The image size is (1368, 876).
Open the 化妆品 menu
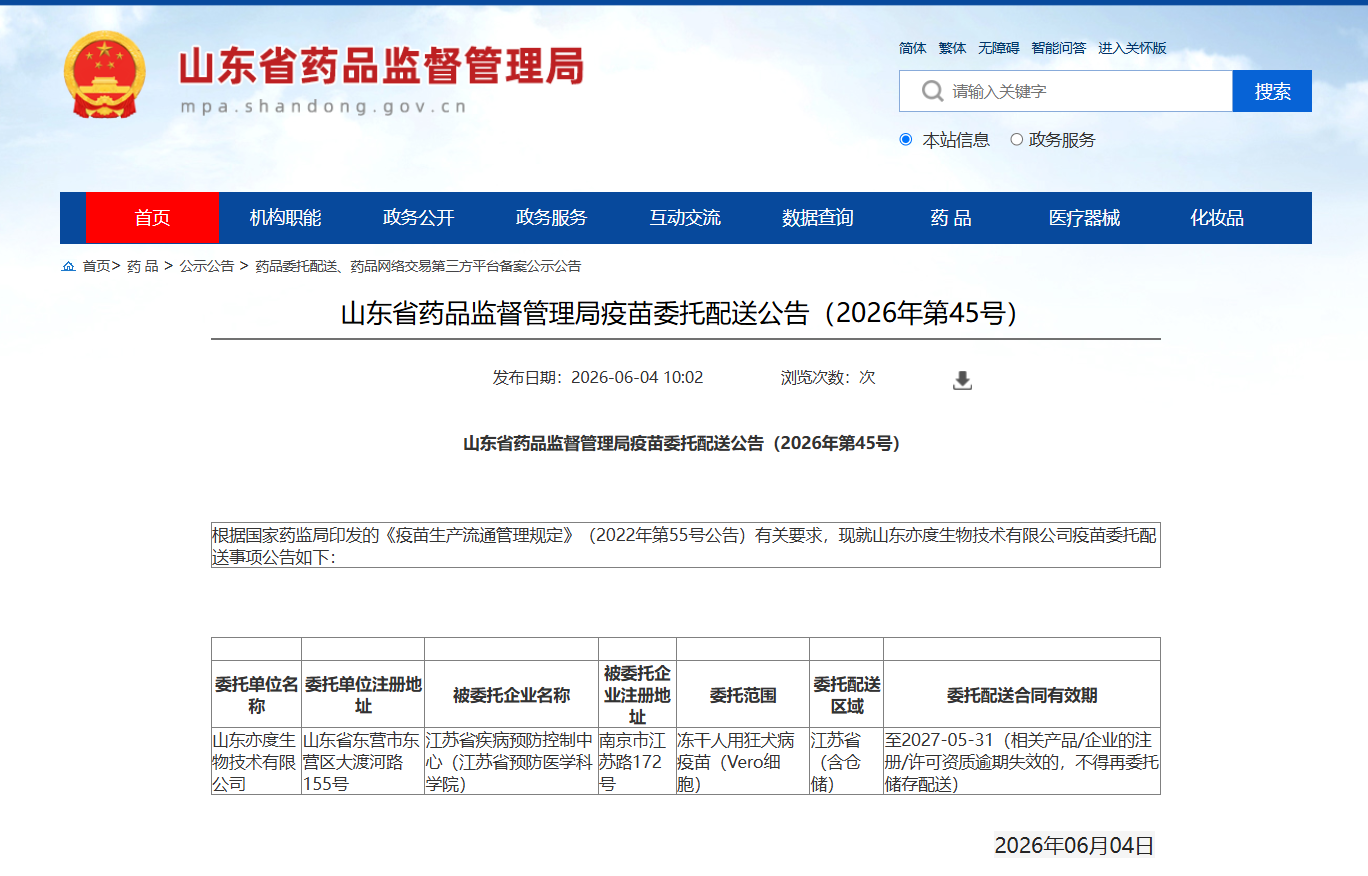click(1217, 218)
